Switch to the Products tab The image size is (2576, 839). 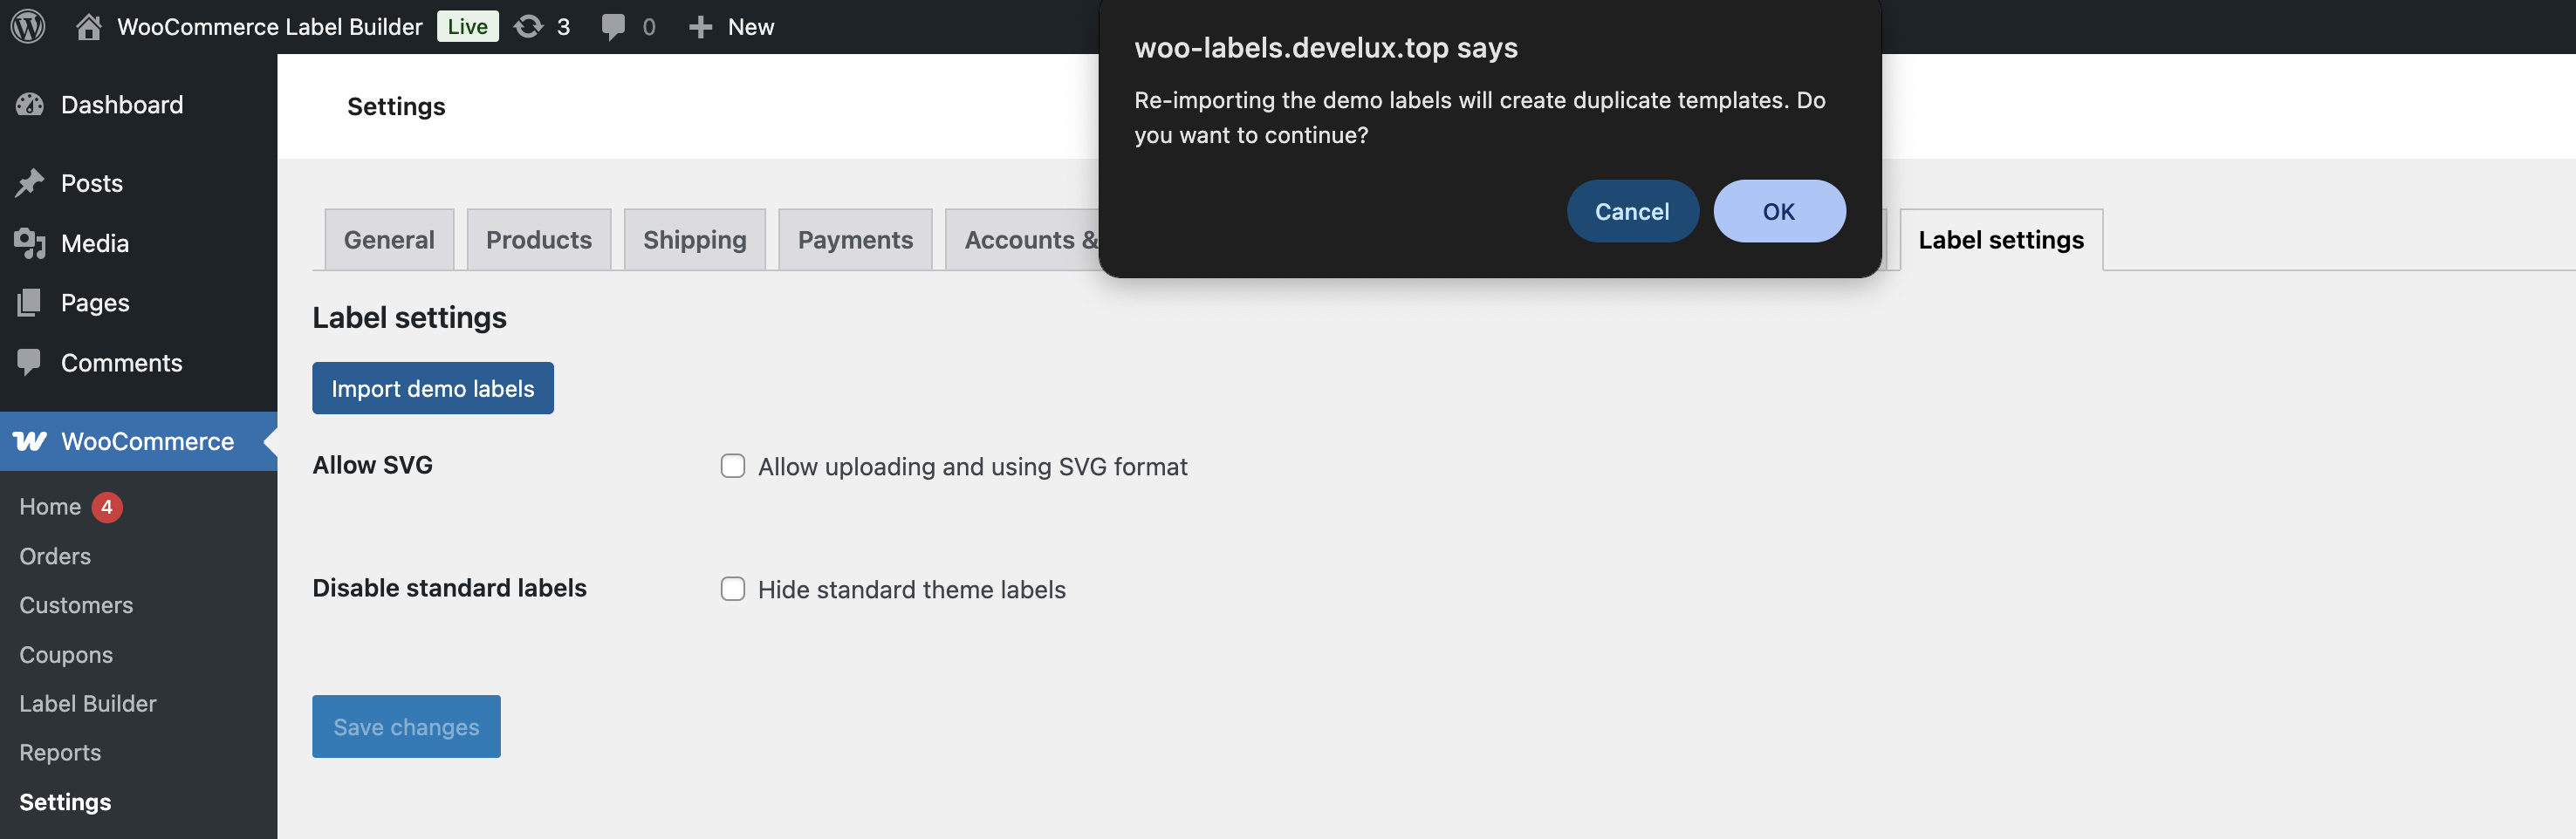coord(539,240)
